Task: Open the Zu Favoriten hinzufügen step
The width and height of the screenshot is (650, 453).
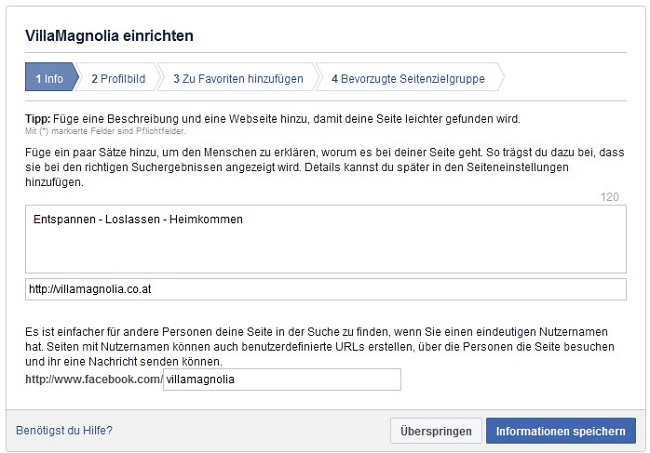Action: pos(238,77)
